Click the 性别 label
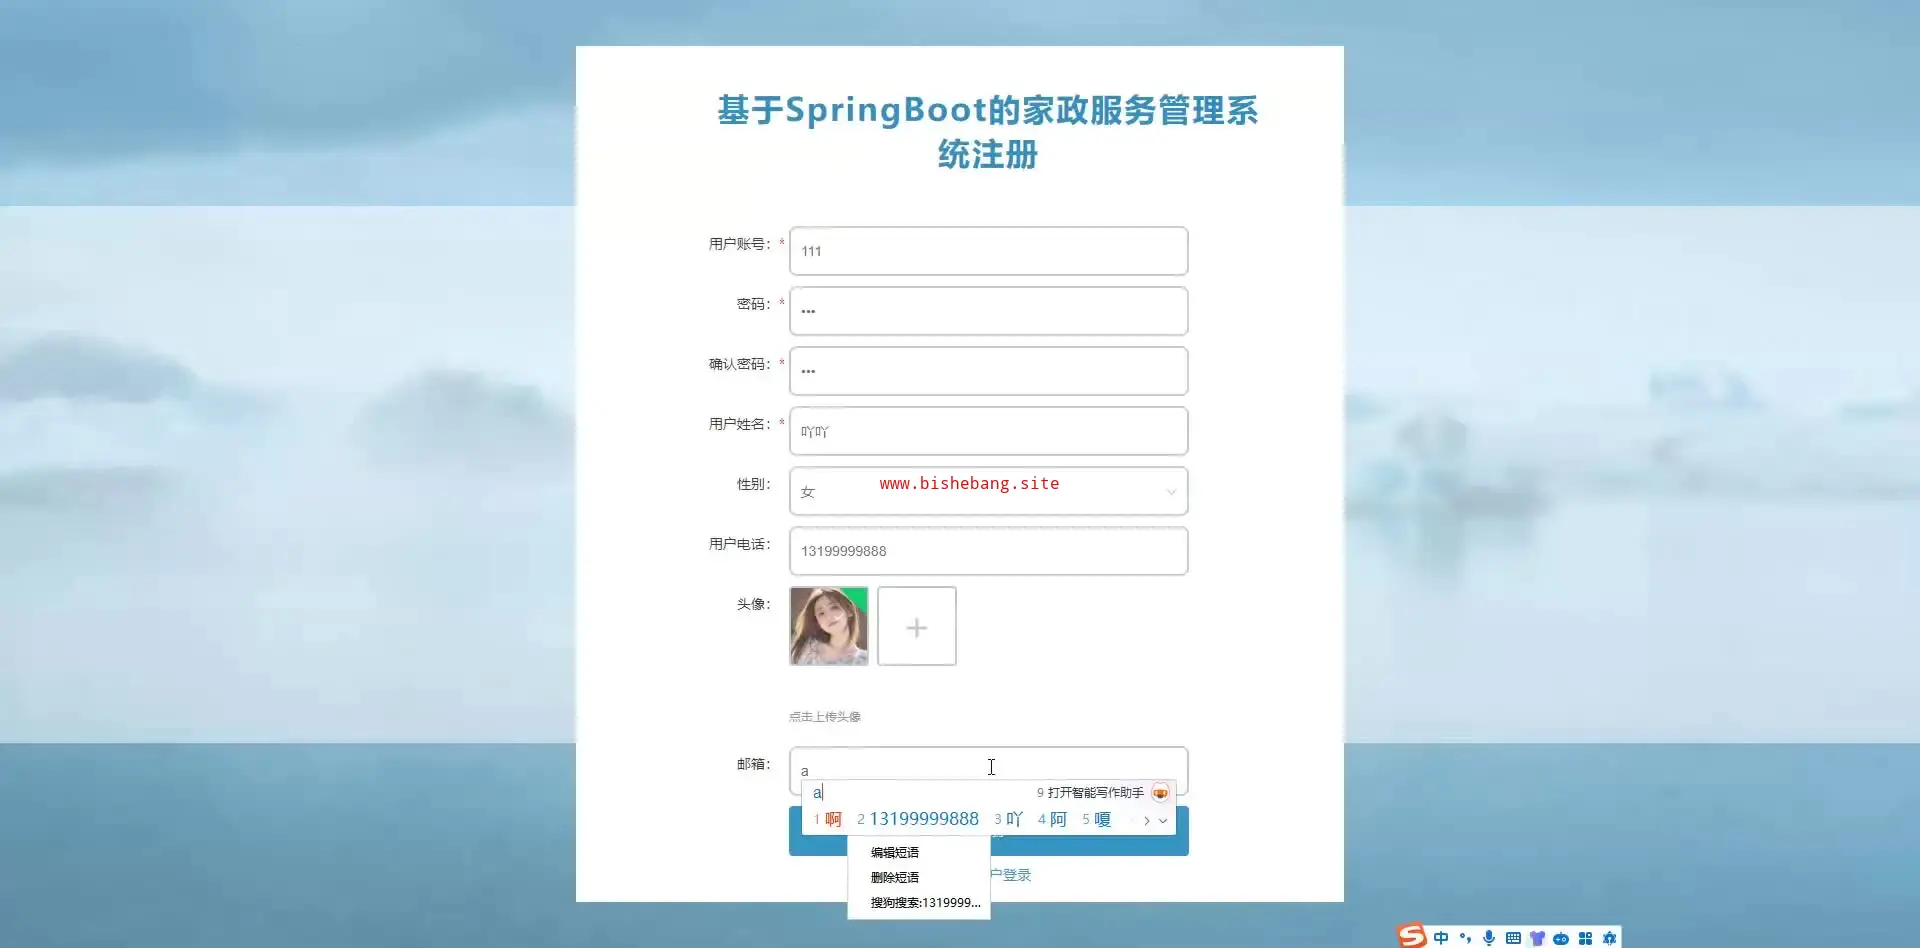Viewport: 1920px width, 948px height. click(x=754, y=484)
